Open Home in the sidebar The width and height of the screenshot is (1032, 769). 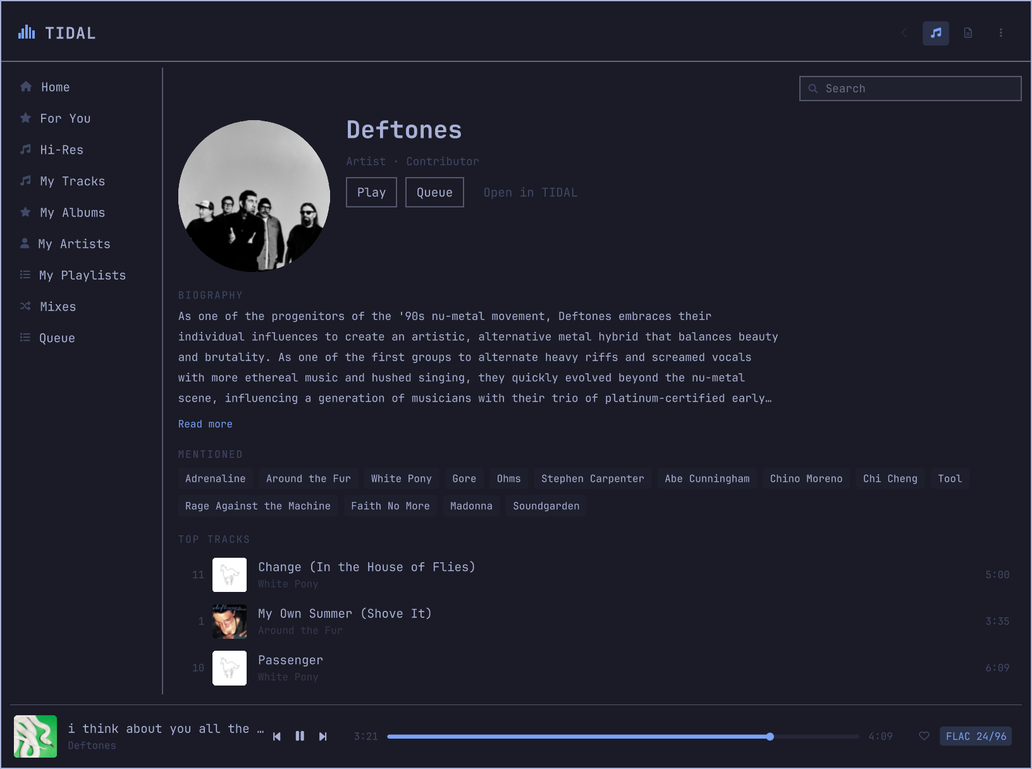tap(55, 87)
